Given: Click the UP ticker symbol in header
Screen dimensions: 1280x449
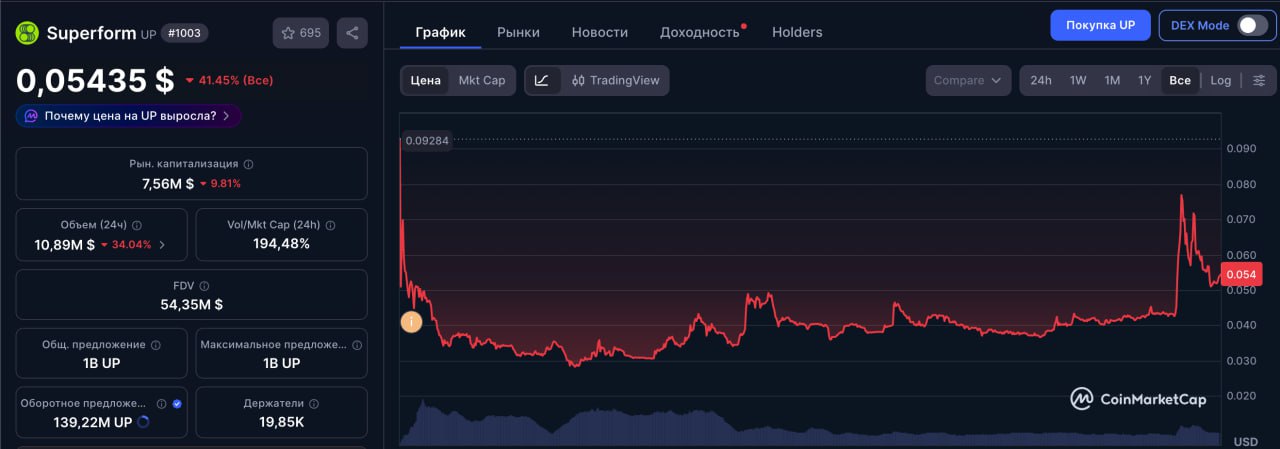Looking at the screenshot, I should 148,35.
